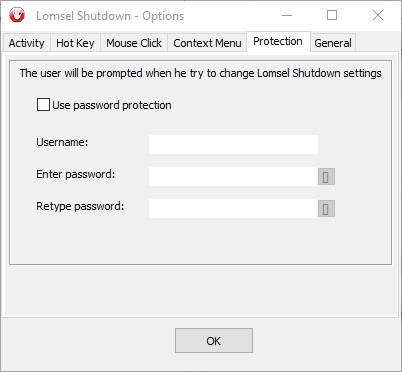Reveal password beside Enter password field
The height and width of the screenshot is (372, 402).
tap(326, 177)
